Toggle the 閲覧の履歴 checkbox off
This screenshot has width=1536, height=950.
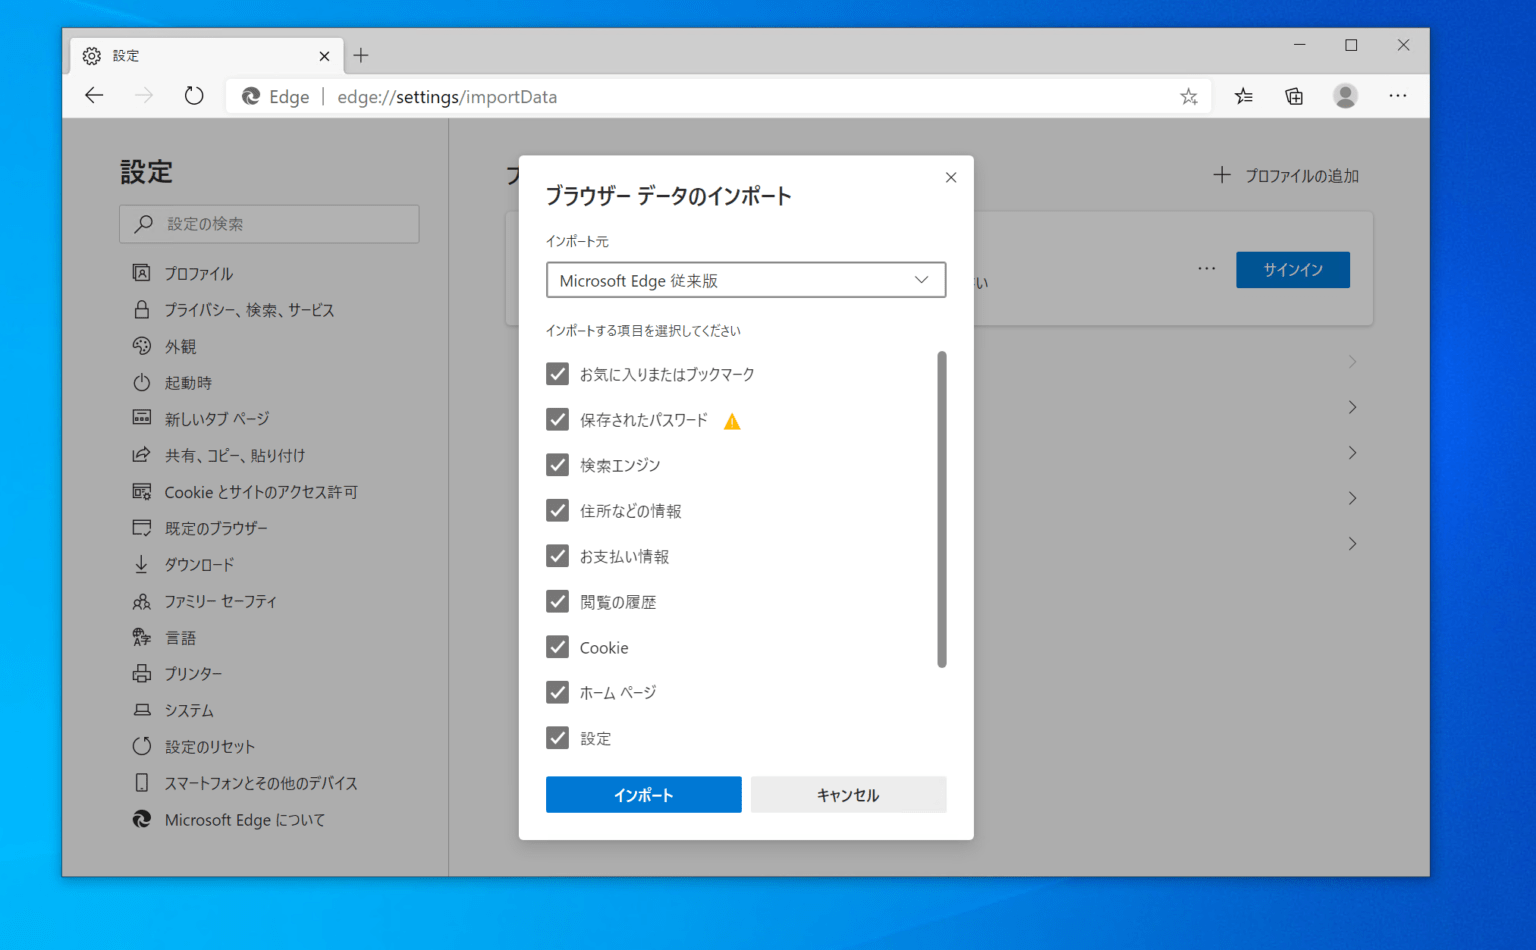click(x=557, y=601)
